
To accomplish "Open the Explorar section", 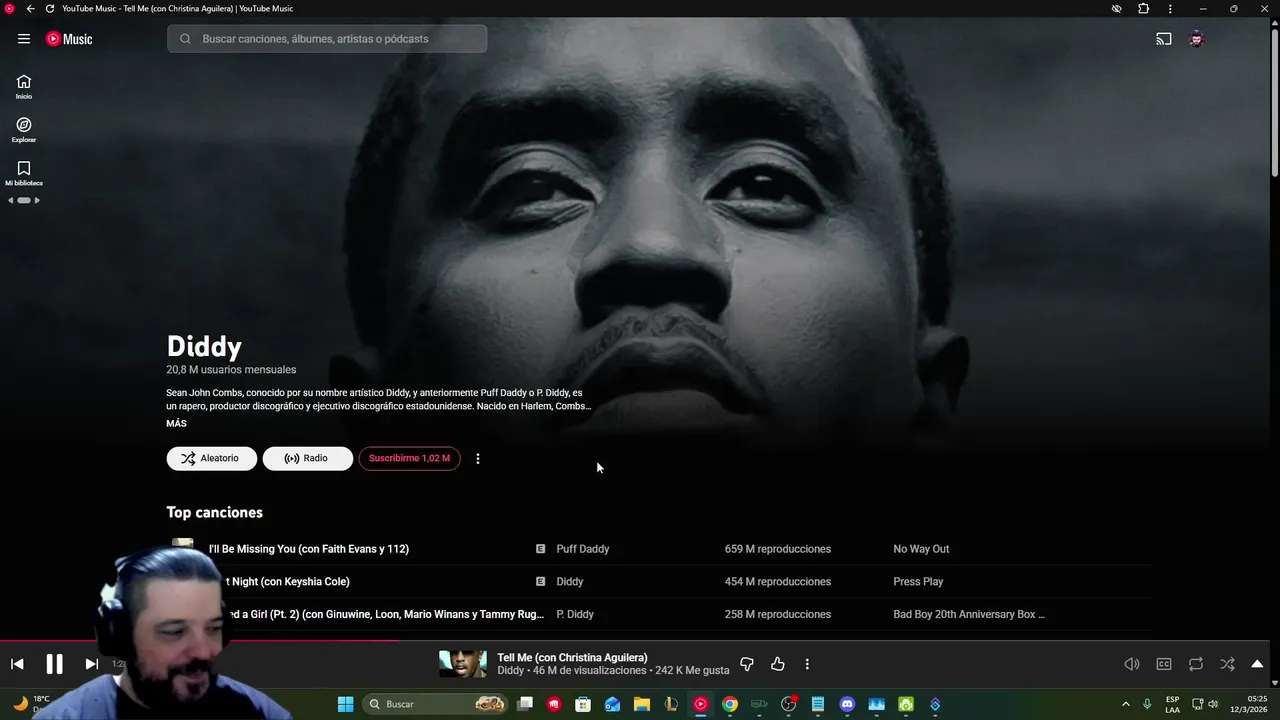I will pyautogui.click(x=24, y=130).
